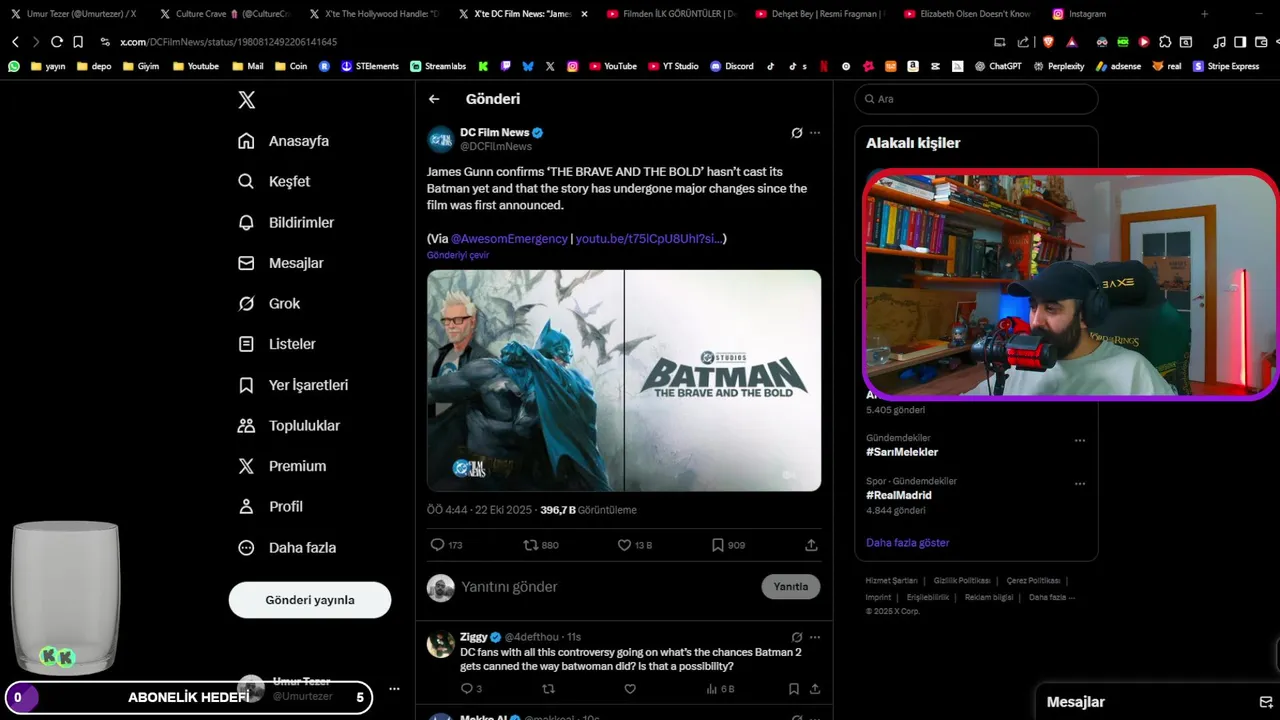Open Bildirimler notifications

tap(286, 222)
